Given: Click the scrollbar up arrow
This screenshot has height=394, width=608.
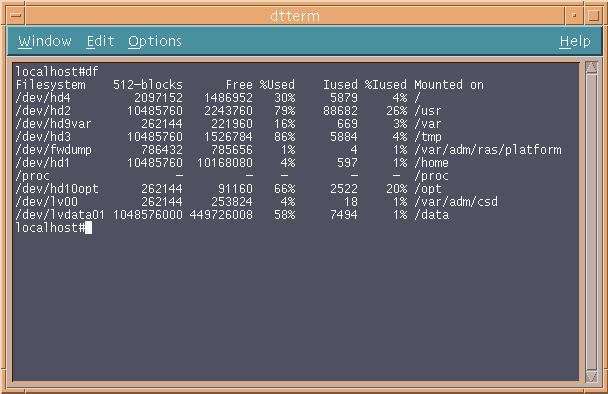Looking at the screenshot, I should click(x=592, y=68).
